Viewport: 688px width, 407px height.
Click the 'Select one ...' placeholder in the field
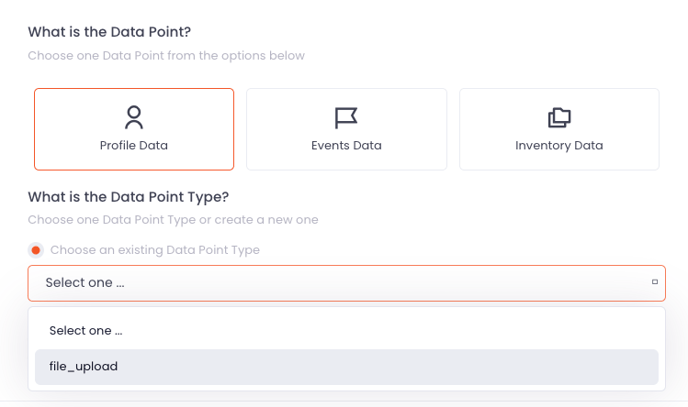coord(85,283)
